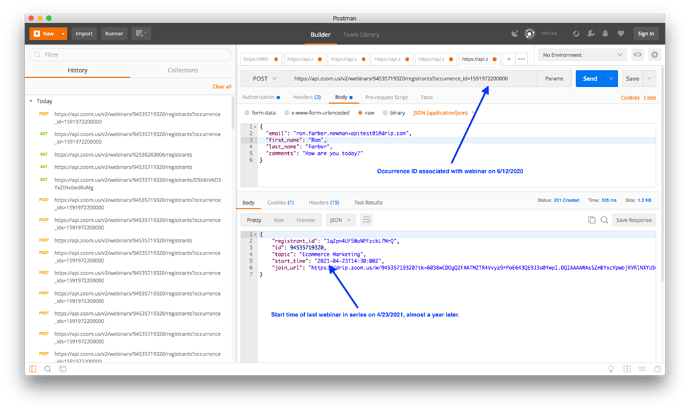Screen dimensions: 690x411
Task: Click environment quick look eye icon
Action: (x=637, y=55)
